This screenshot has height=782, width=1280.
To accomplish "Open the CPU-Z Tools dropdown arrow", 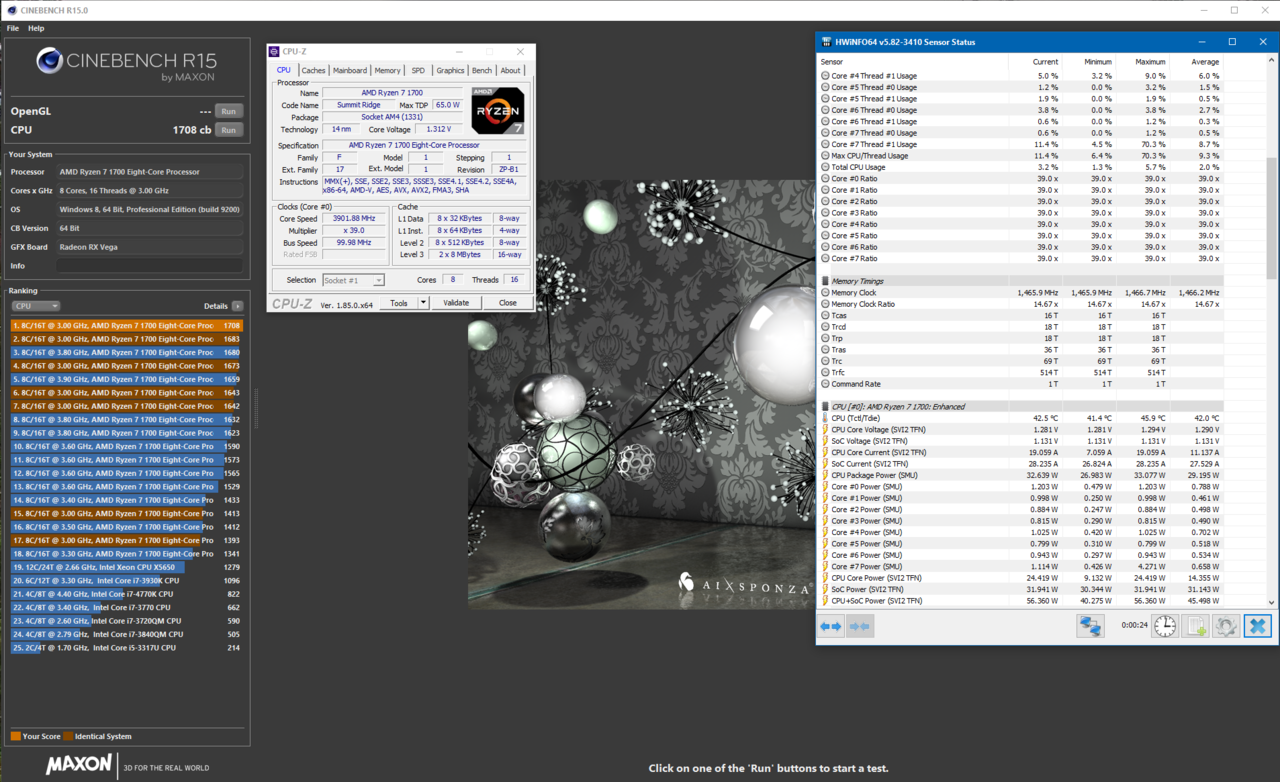I will coord(423,303).
